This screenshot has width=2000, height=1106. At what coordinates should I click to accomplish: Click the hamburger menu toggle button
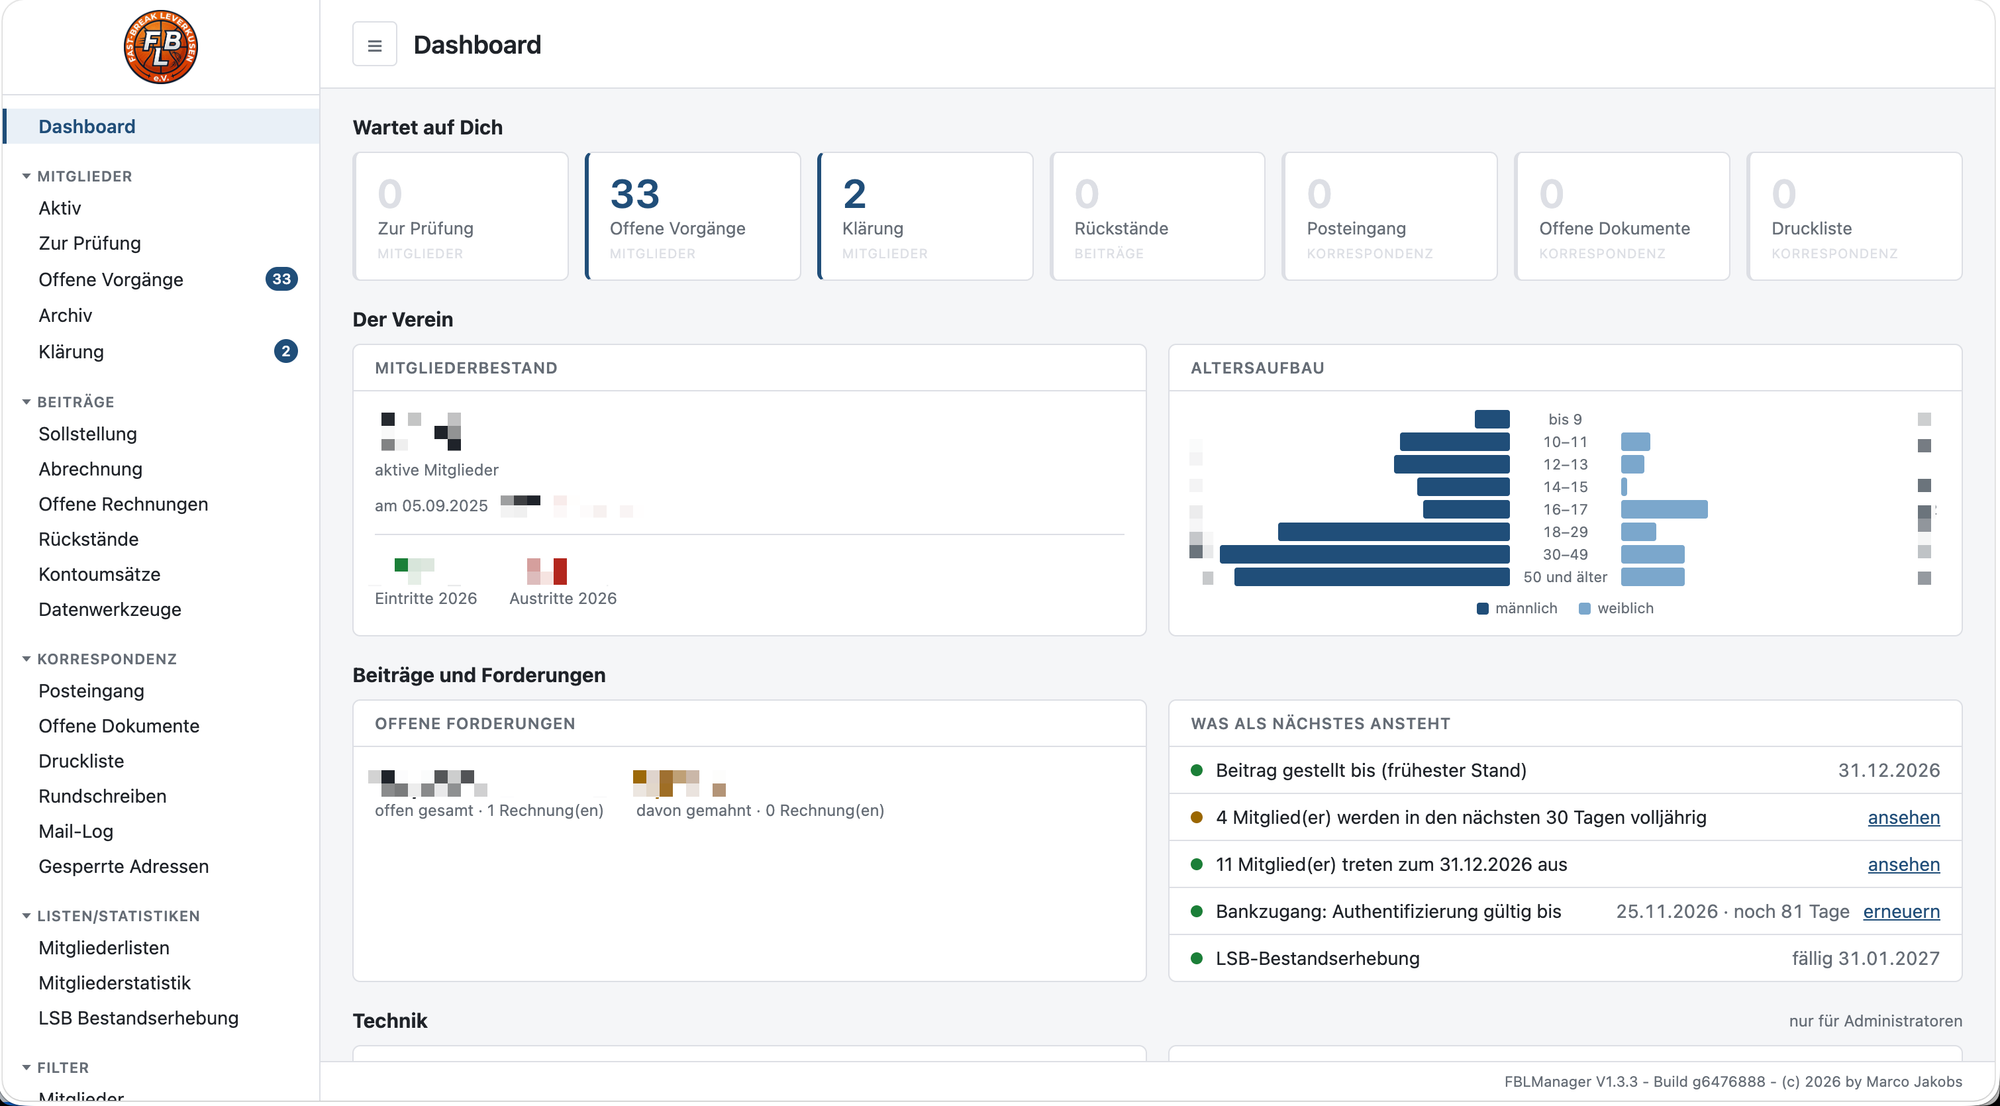click(374, 45)
